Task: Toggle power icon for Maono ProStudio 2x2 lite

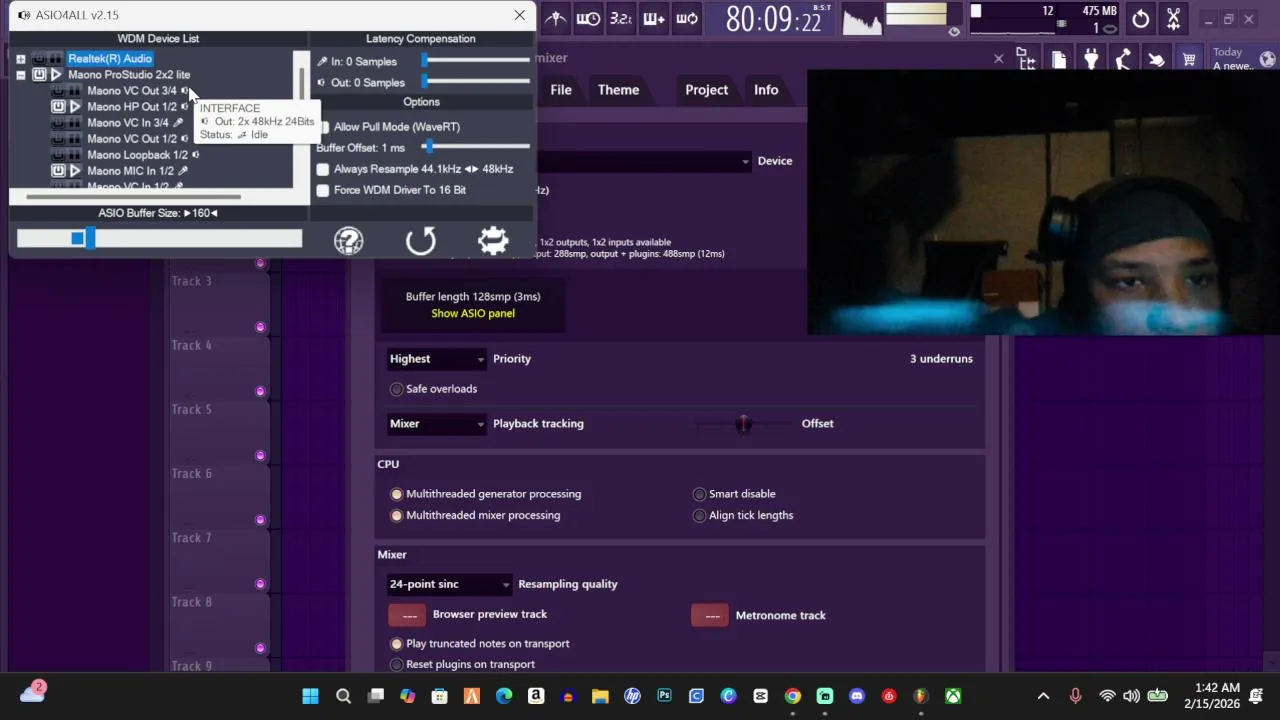Action: (x=39, y=75)
